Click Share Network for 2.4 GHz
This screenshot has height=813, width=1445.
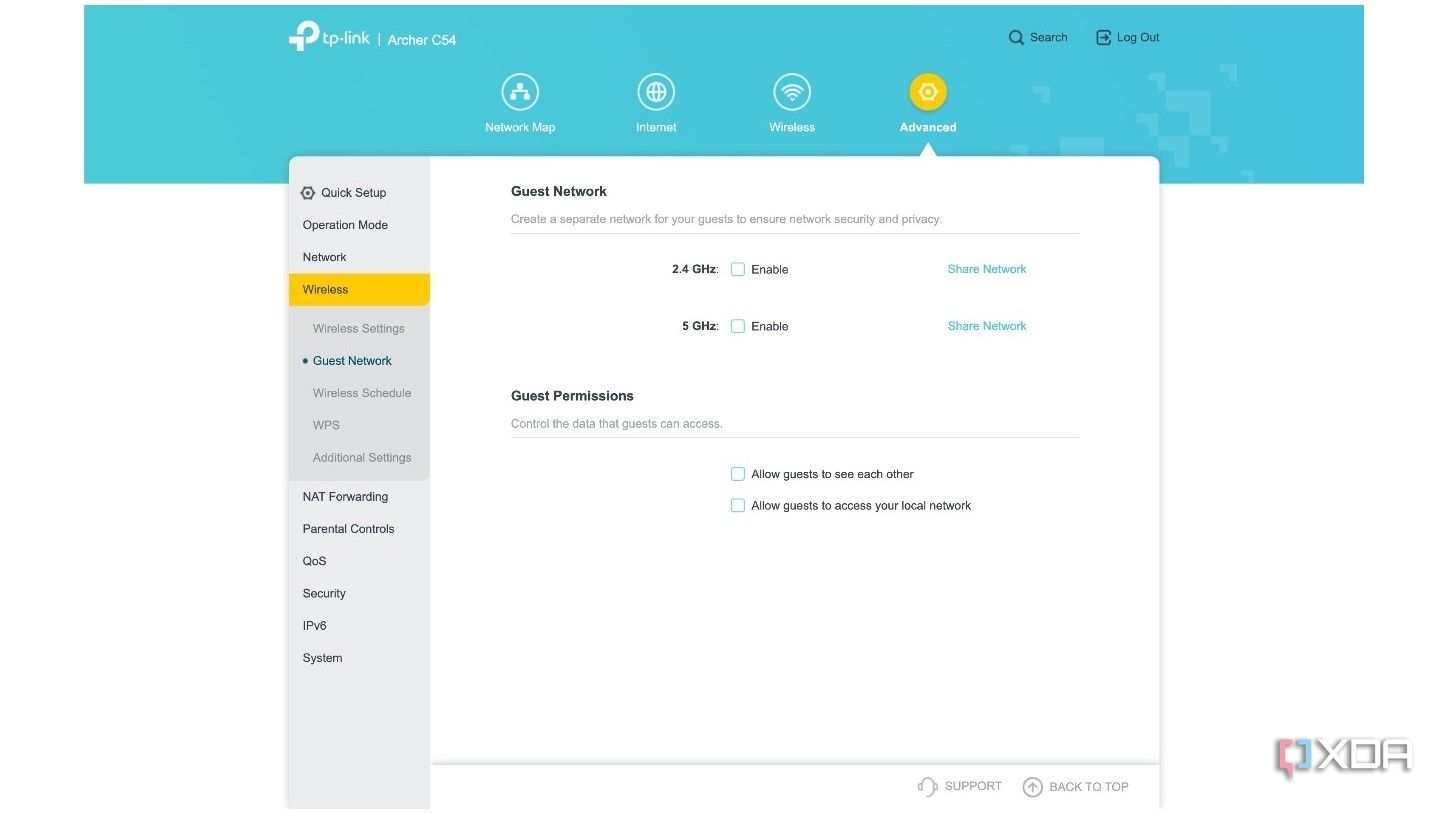coord(987,269)
